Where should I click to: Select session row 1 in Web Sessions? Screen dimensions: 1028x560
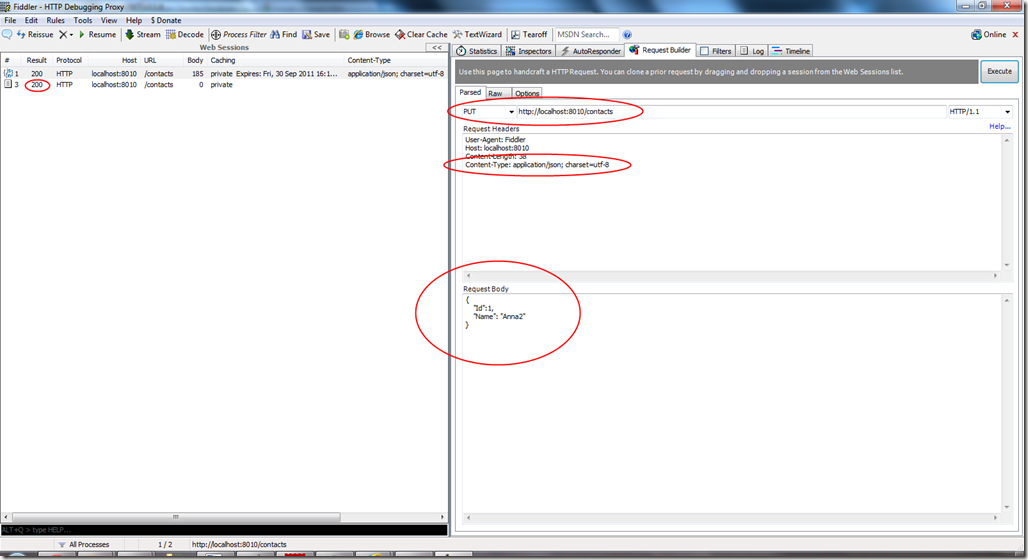(224, 73)
